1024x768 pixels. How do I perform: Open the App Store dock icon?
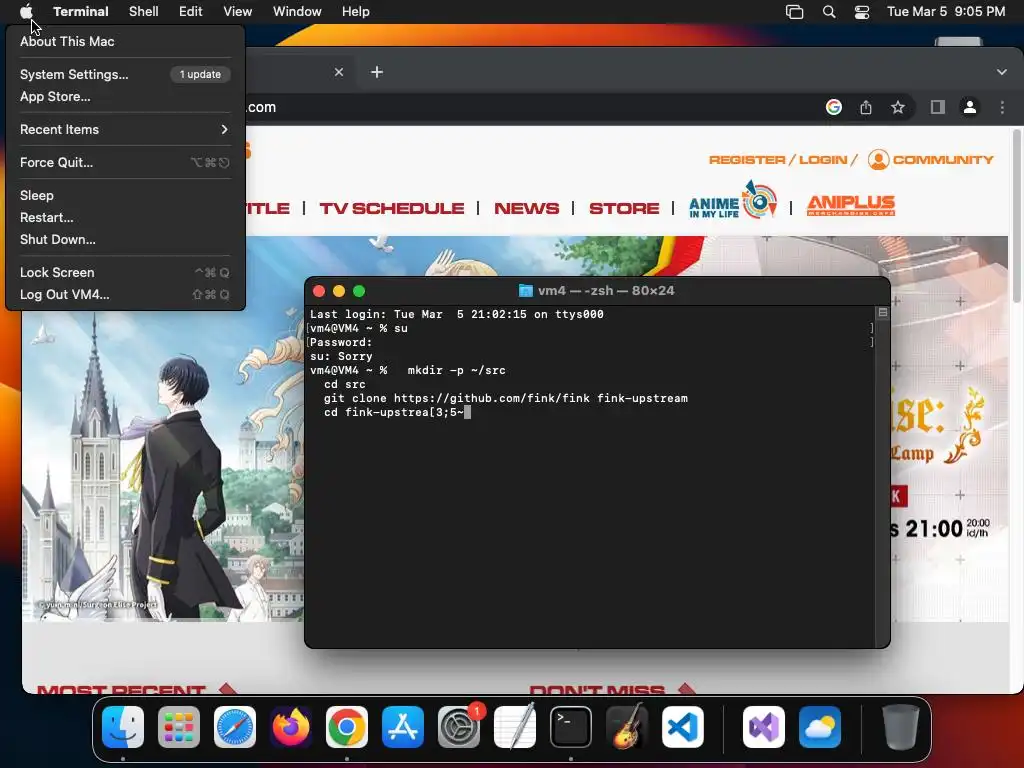pos(403,727)
